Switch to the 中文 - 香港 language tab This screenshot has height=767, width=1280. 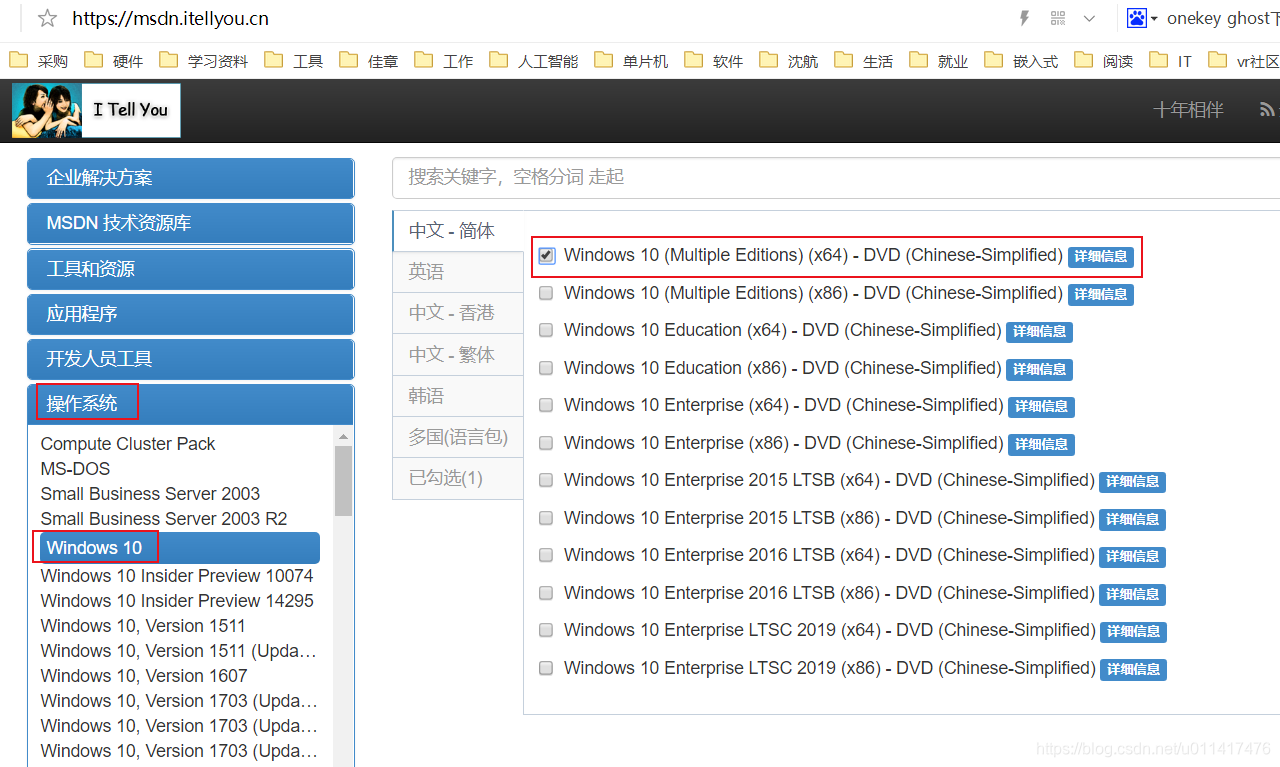tap(458, 313)
